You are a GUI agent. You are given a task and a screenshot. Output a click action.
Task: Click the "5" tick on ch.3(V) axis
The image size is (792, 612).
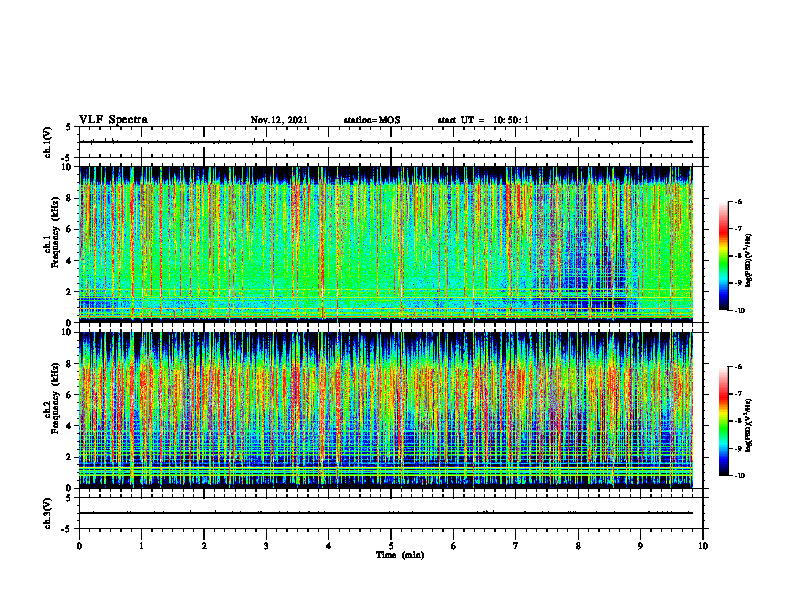69,498
